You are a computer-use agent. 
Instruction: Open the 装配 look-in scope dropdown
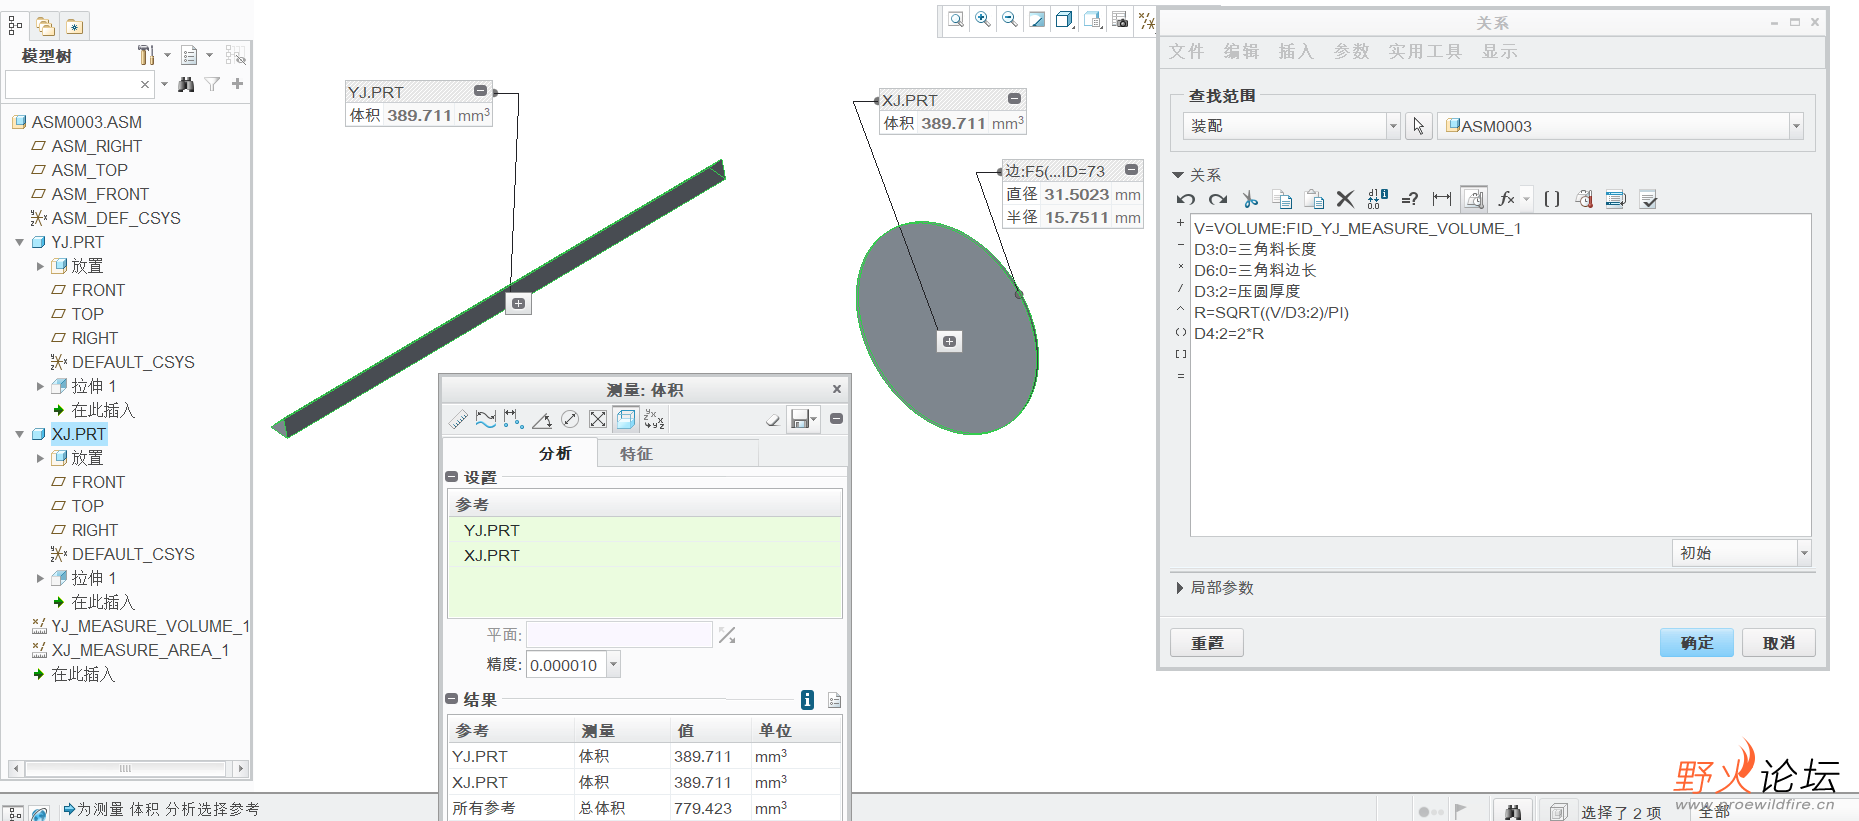tap(1393, 126)
